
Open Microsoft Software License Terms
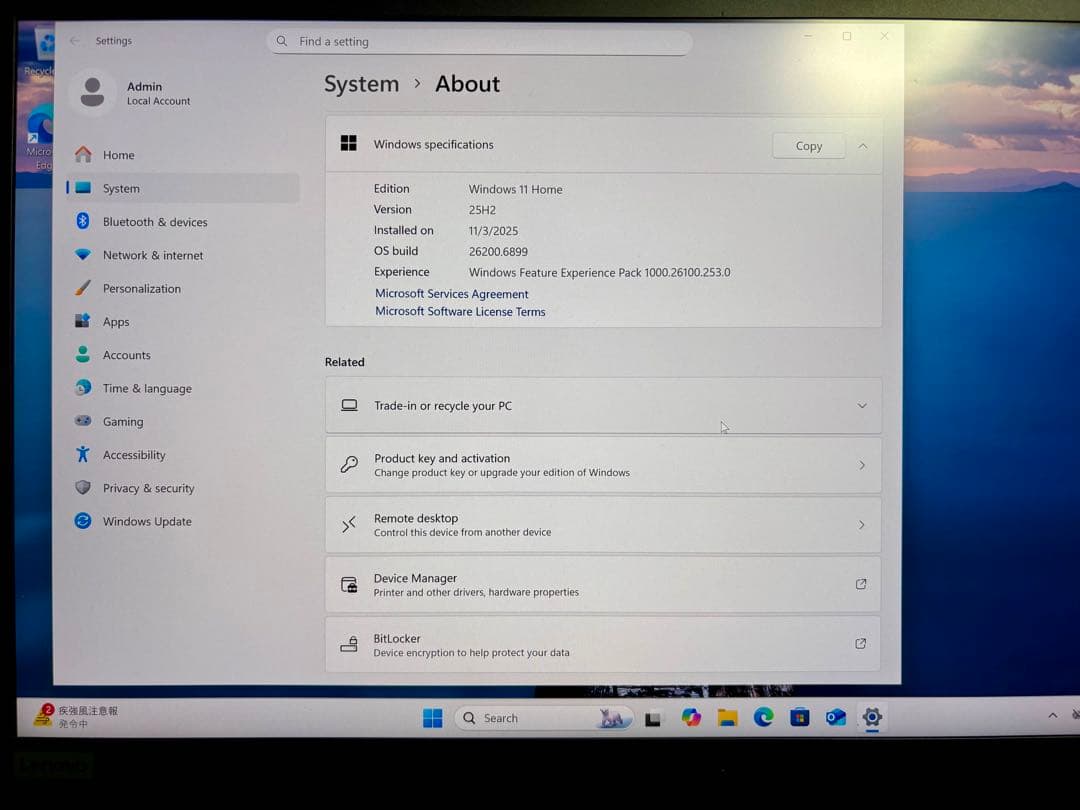pos(460,311)
